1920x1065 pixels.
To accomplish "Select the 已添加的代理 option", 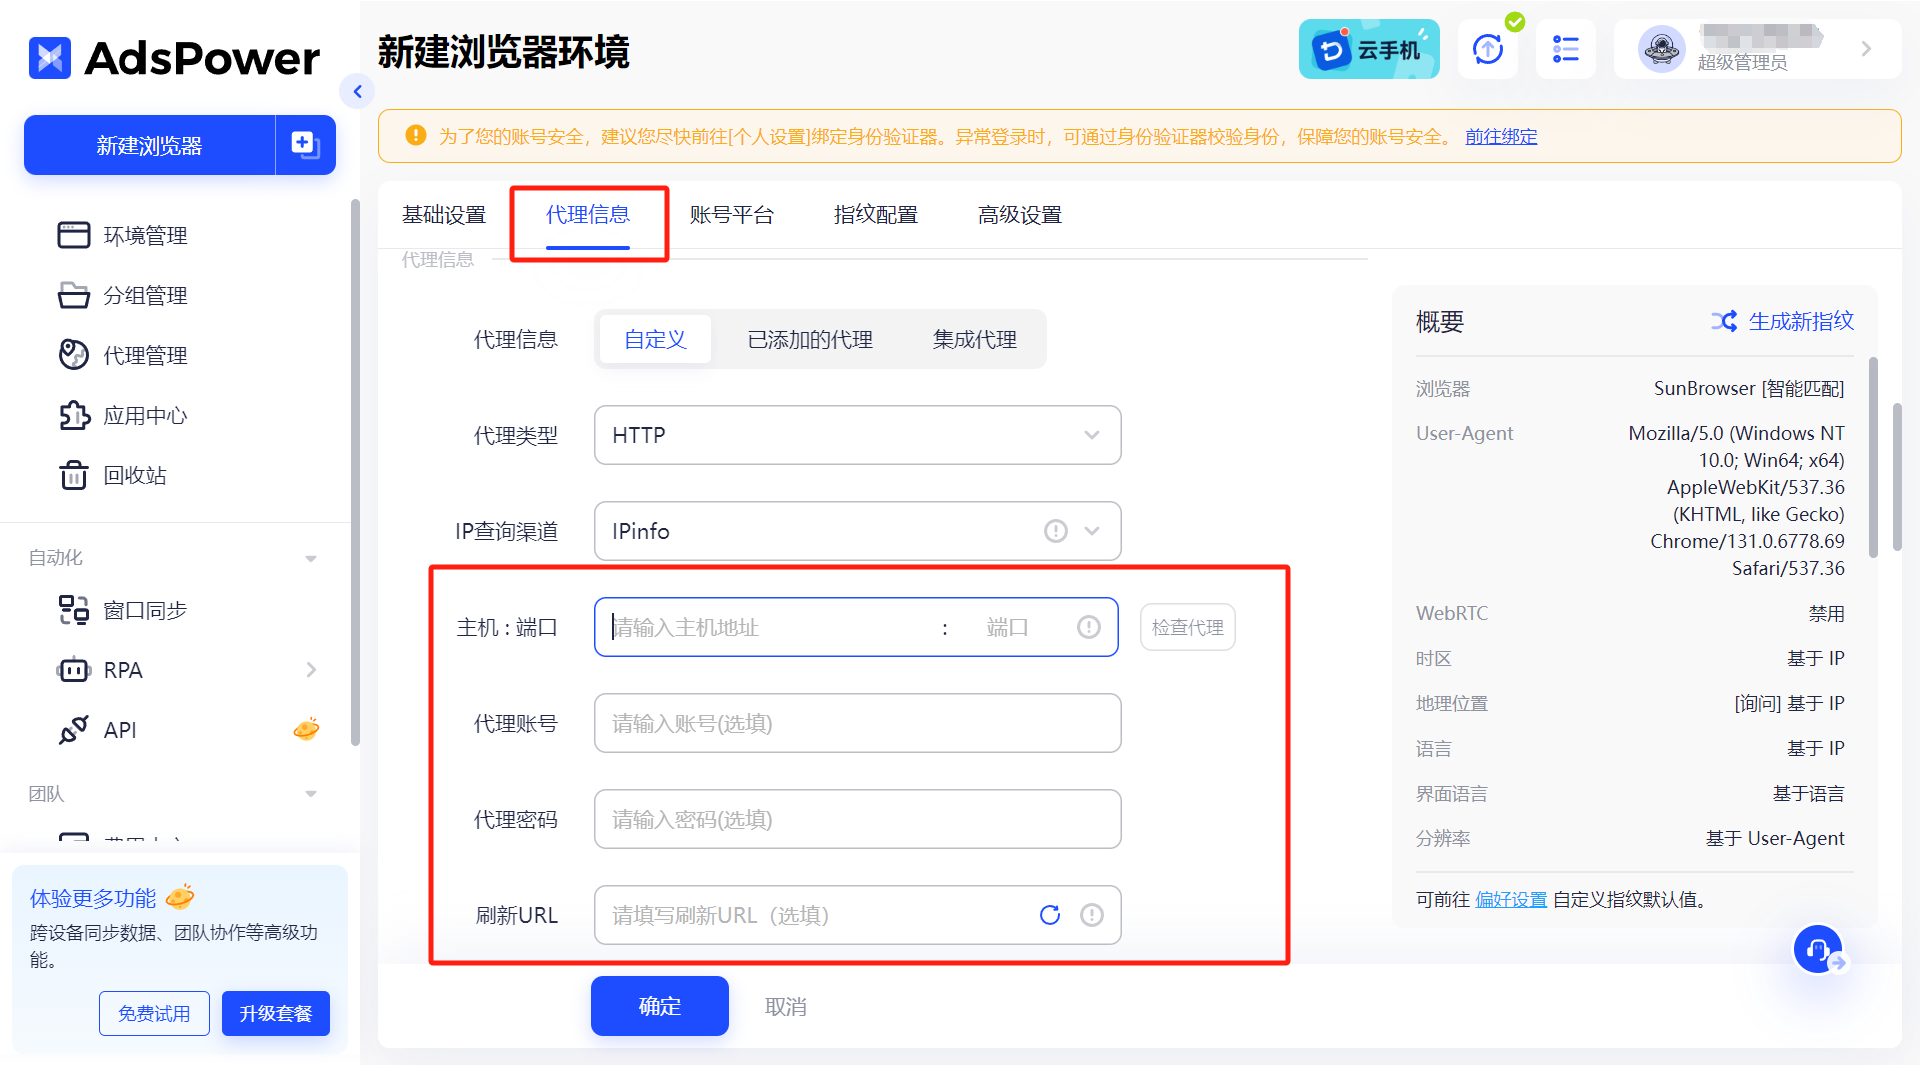I will point(810,339).
